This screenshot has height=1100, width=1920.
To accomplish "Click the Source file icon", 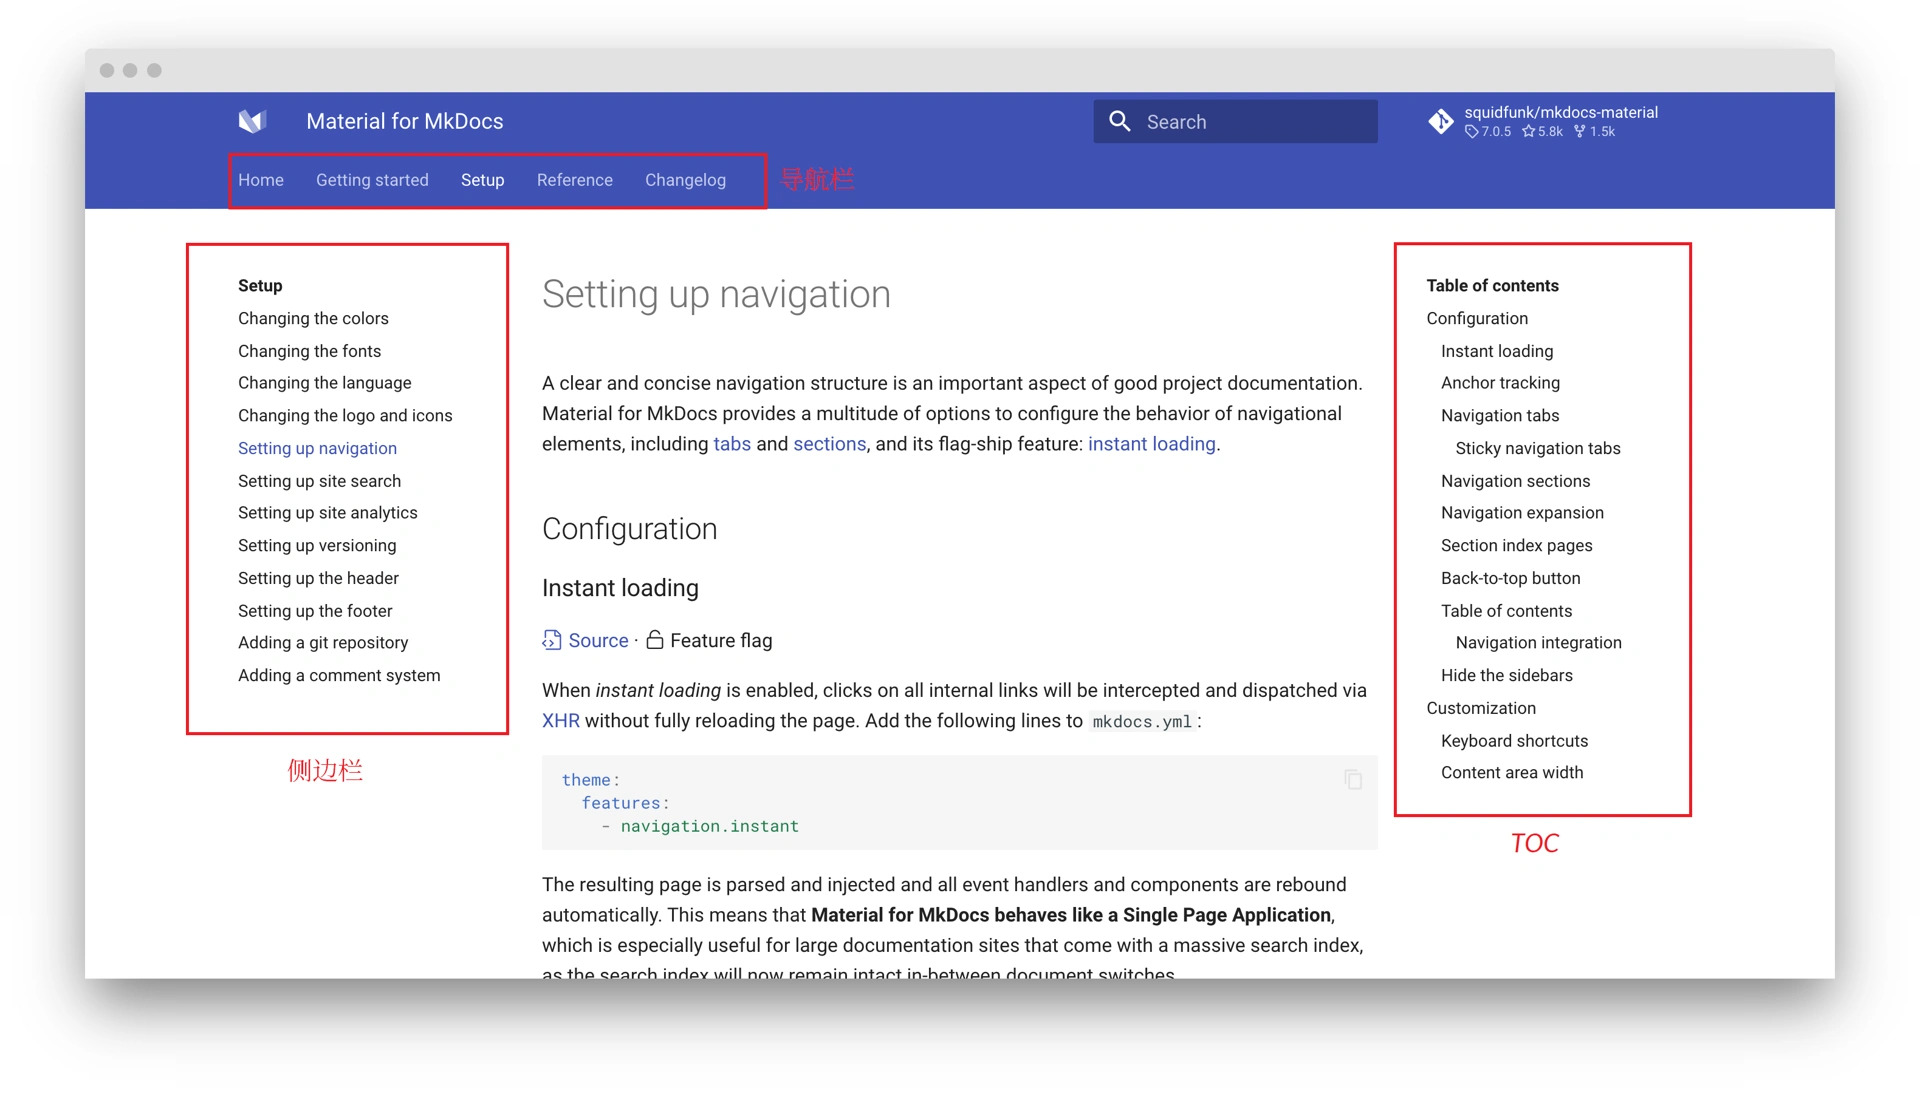I will (552, 640).
